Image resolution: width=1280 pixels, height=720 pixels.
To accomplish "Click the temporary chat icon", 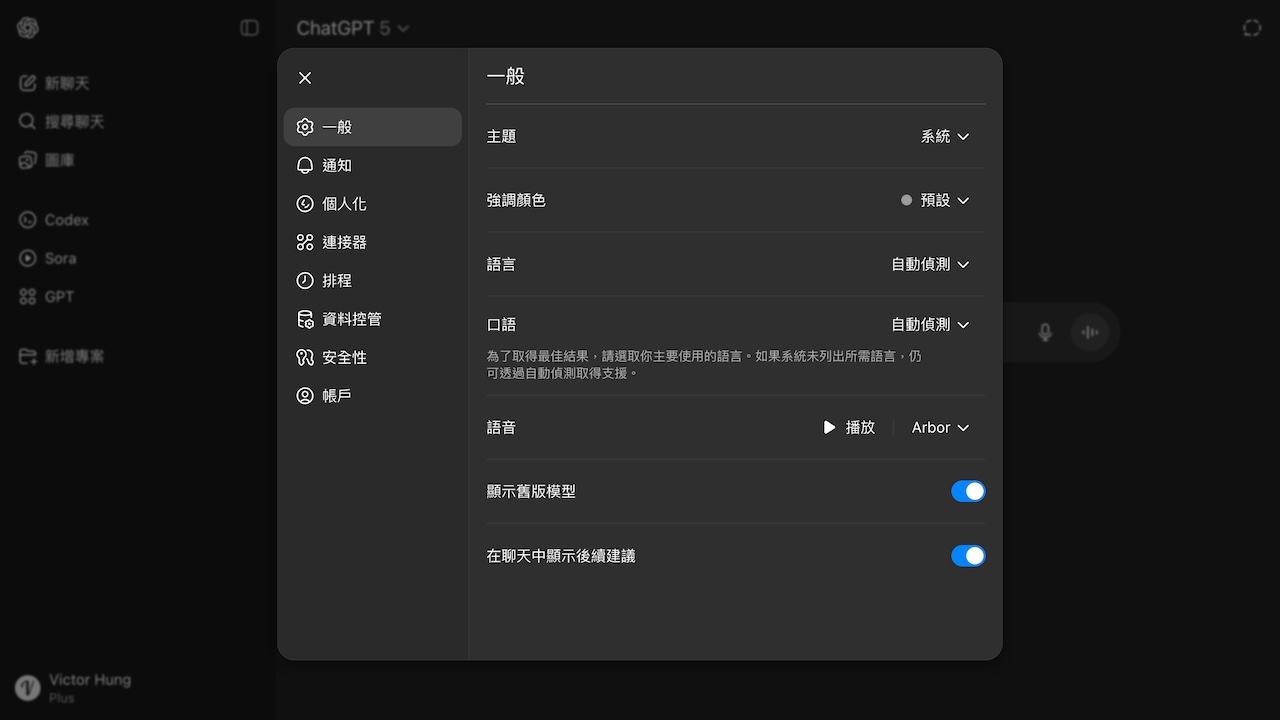I will coord(1252,28).
